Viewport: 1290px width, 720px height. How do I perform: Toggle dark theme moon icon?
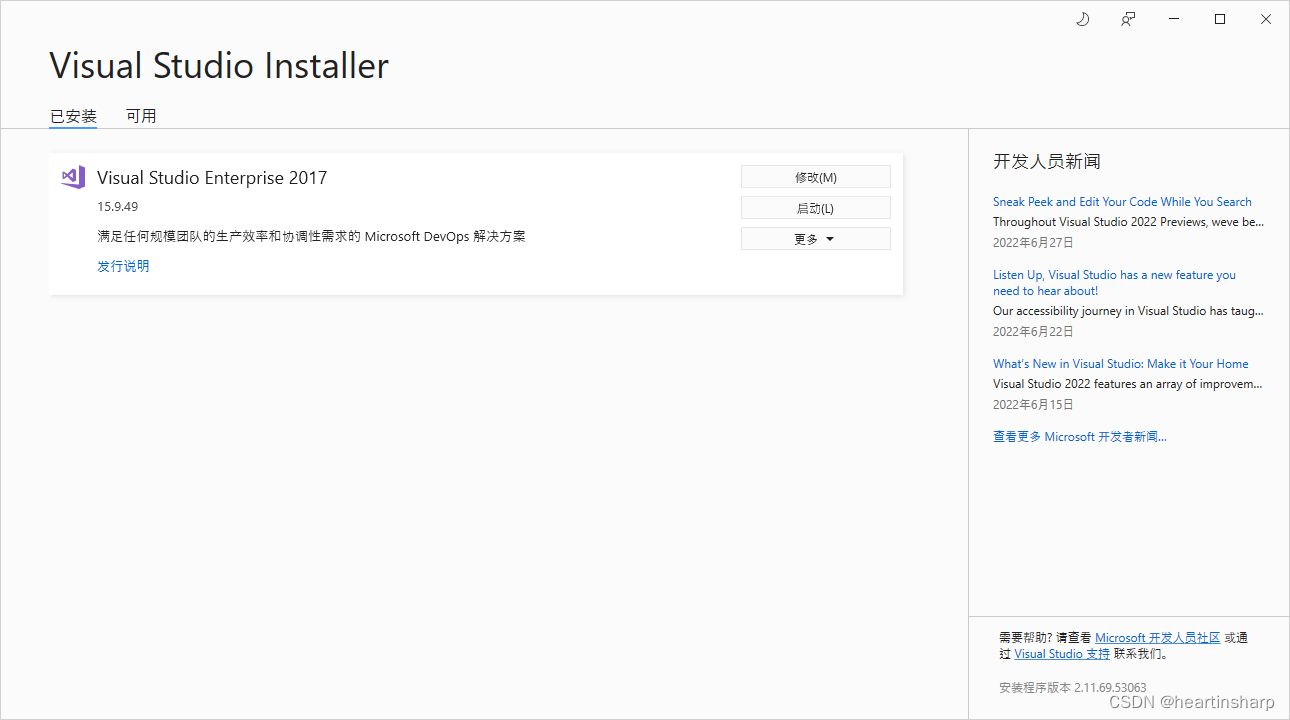click(1082, 19)
